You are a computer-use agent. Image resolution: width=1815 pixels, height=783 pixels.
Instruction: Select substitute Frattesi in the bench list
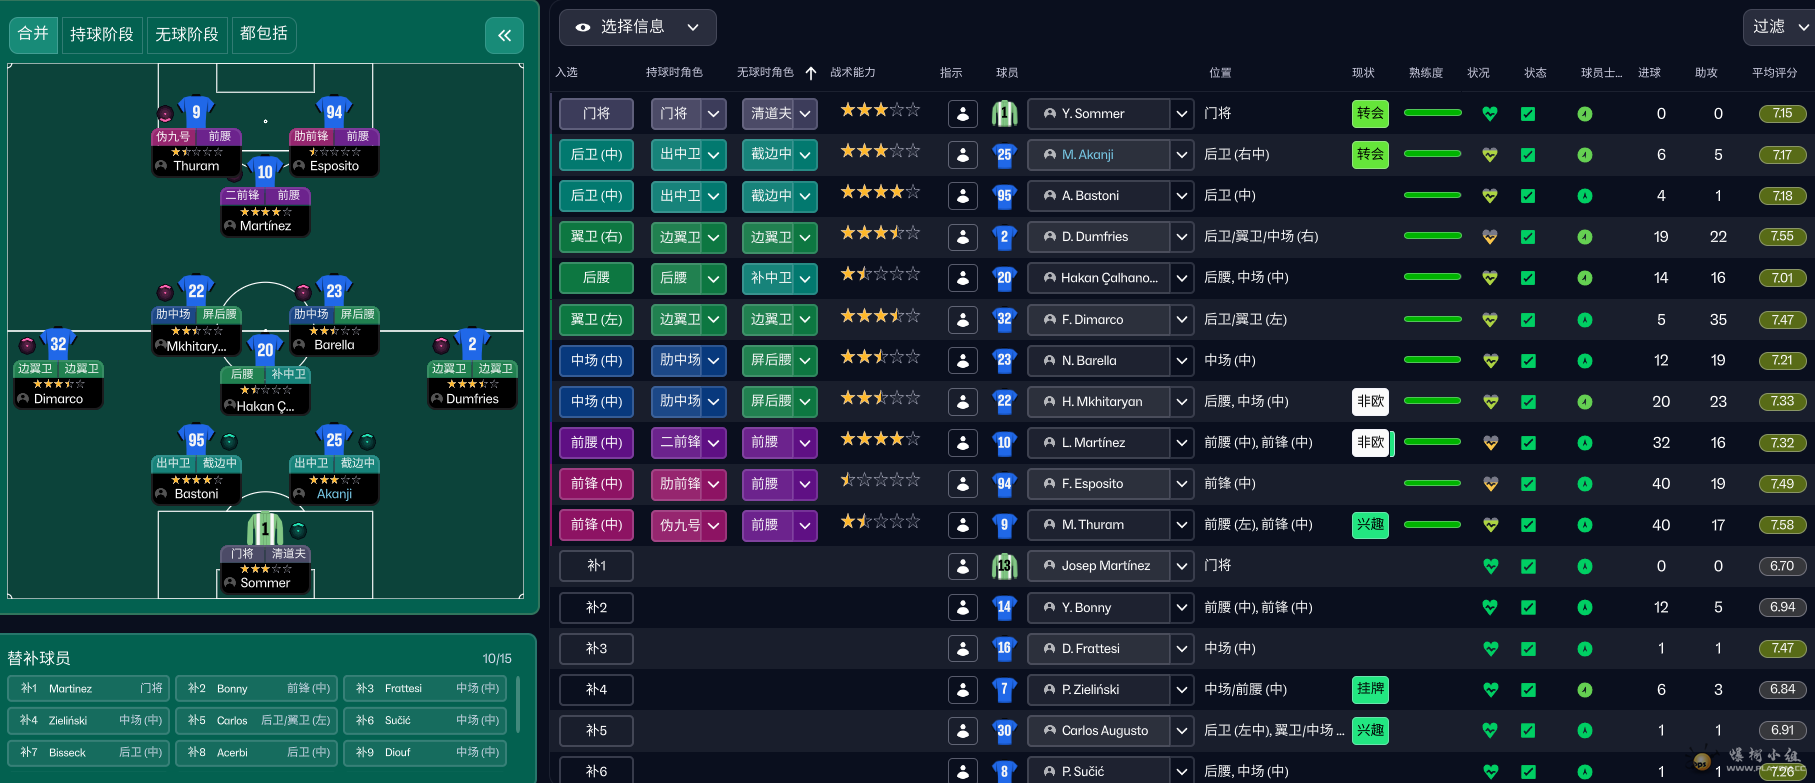425,688
